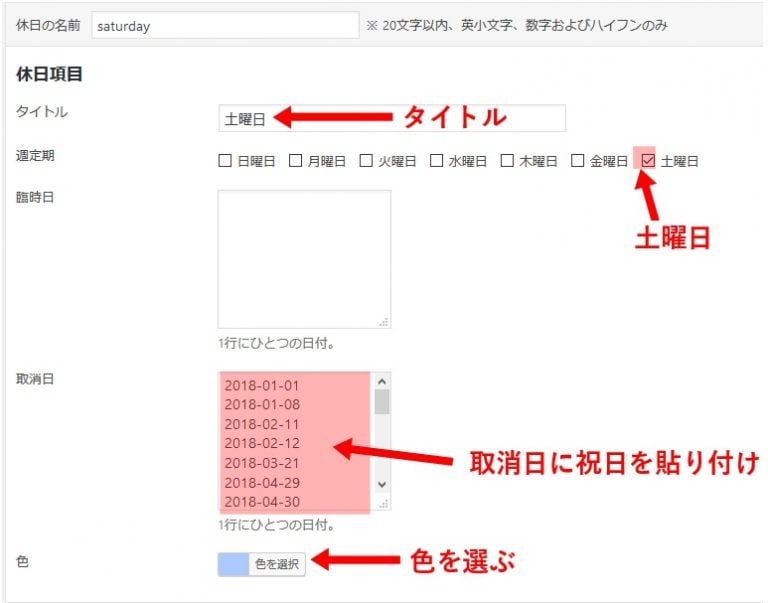Check the 月曜日 (Monday) checkbox
This screenshot has height=603, width=768.
pos(295,160)
